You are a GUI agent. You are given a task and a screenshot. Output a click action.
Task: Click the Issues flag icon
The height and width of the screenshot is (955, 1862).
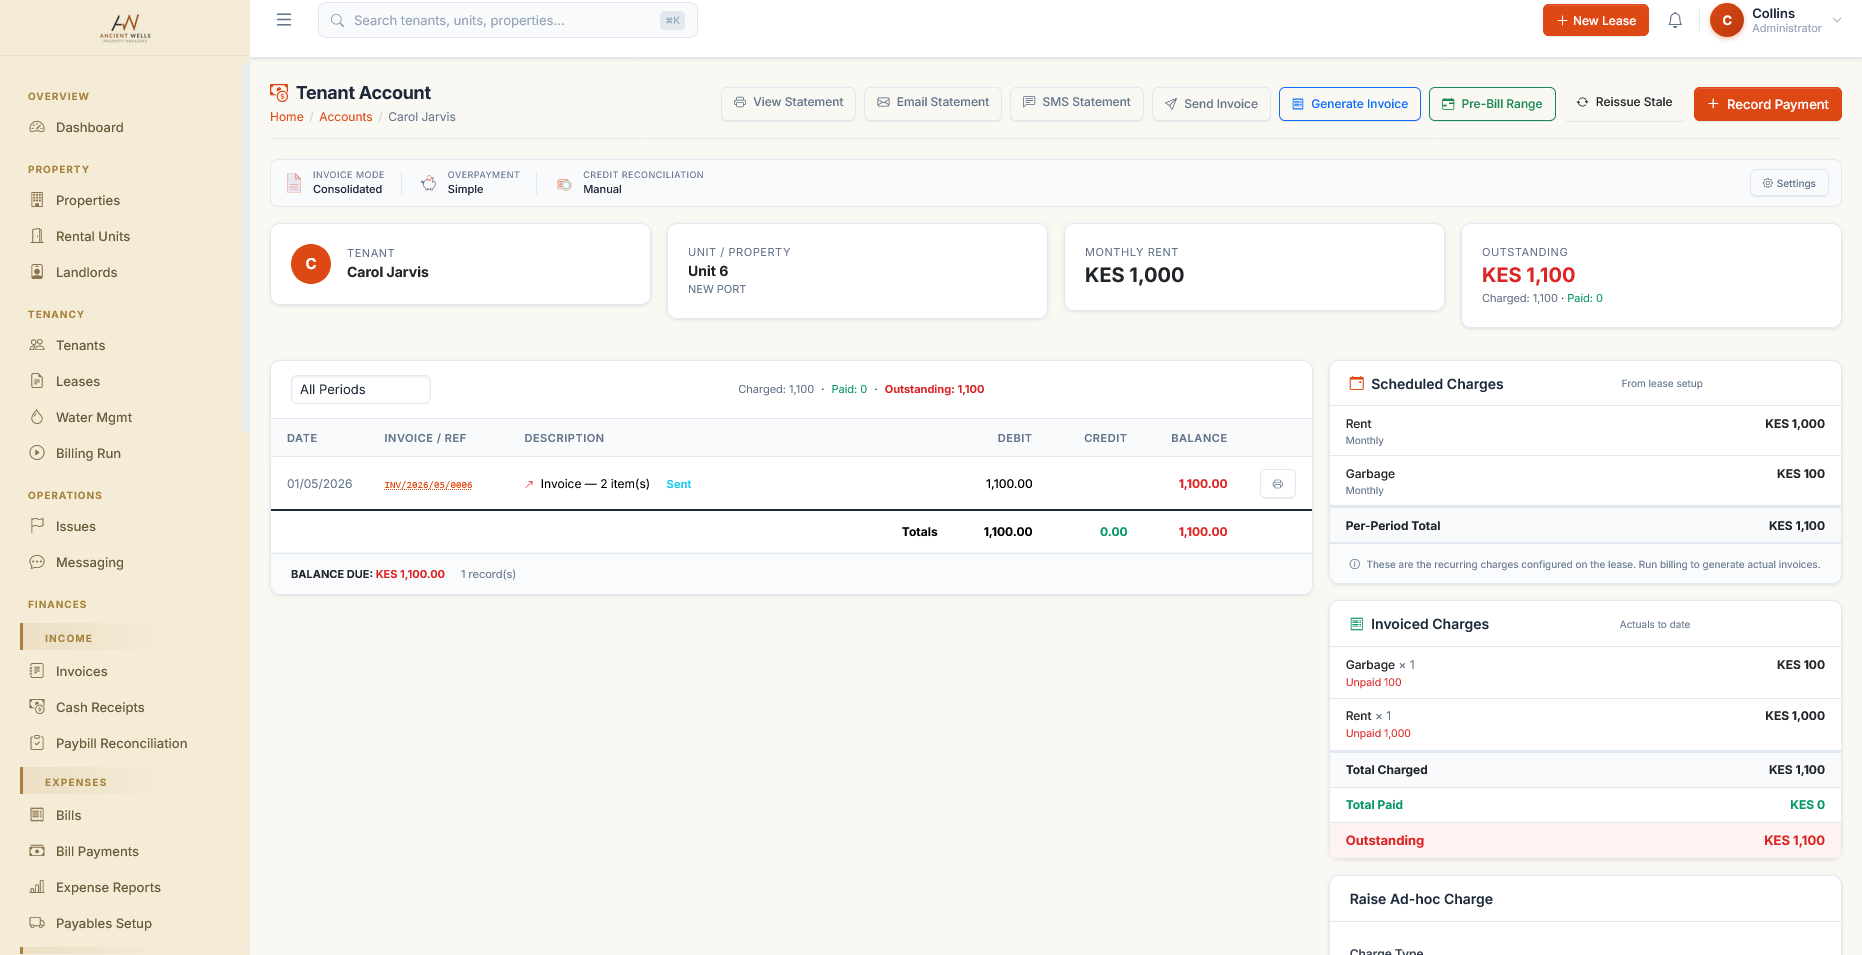pyautogui.click(x=37, y=526)
